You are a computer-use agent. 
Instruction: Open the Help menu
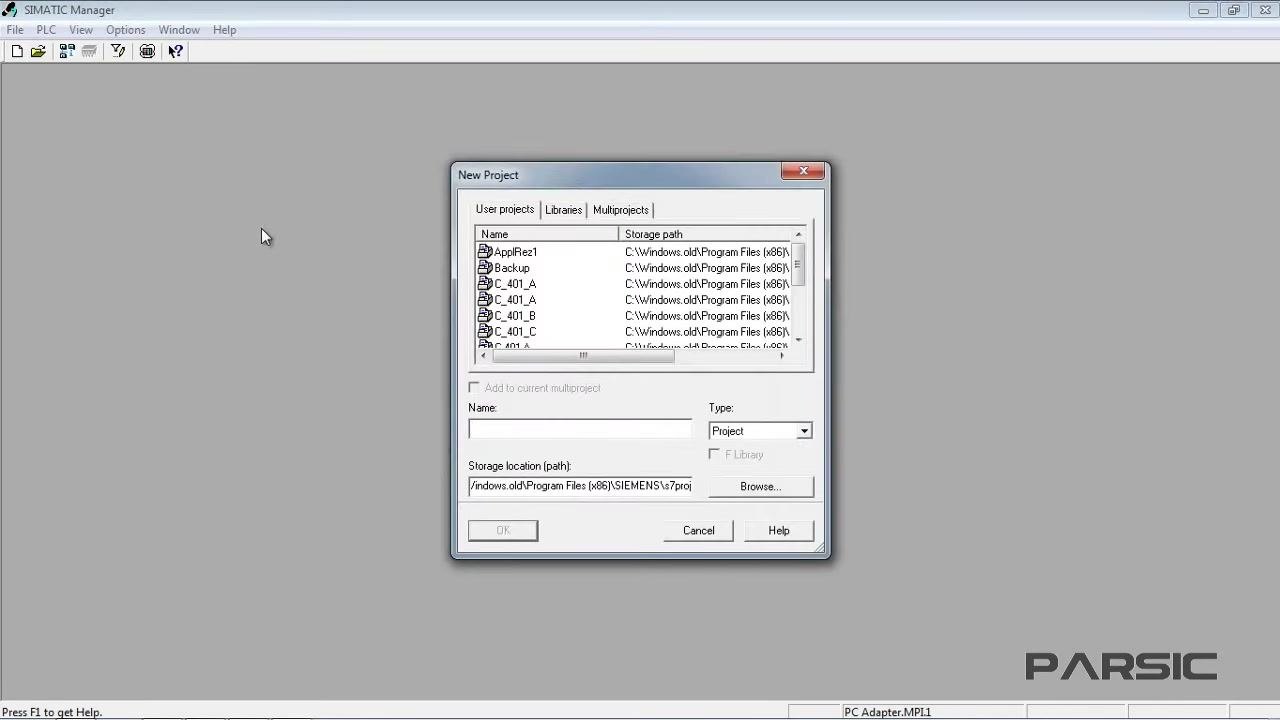pyautogui.click(x=224, y=30)
